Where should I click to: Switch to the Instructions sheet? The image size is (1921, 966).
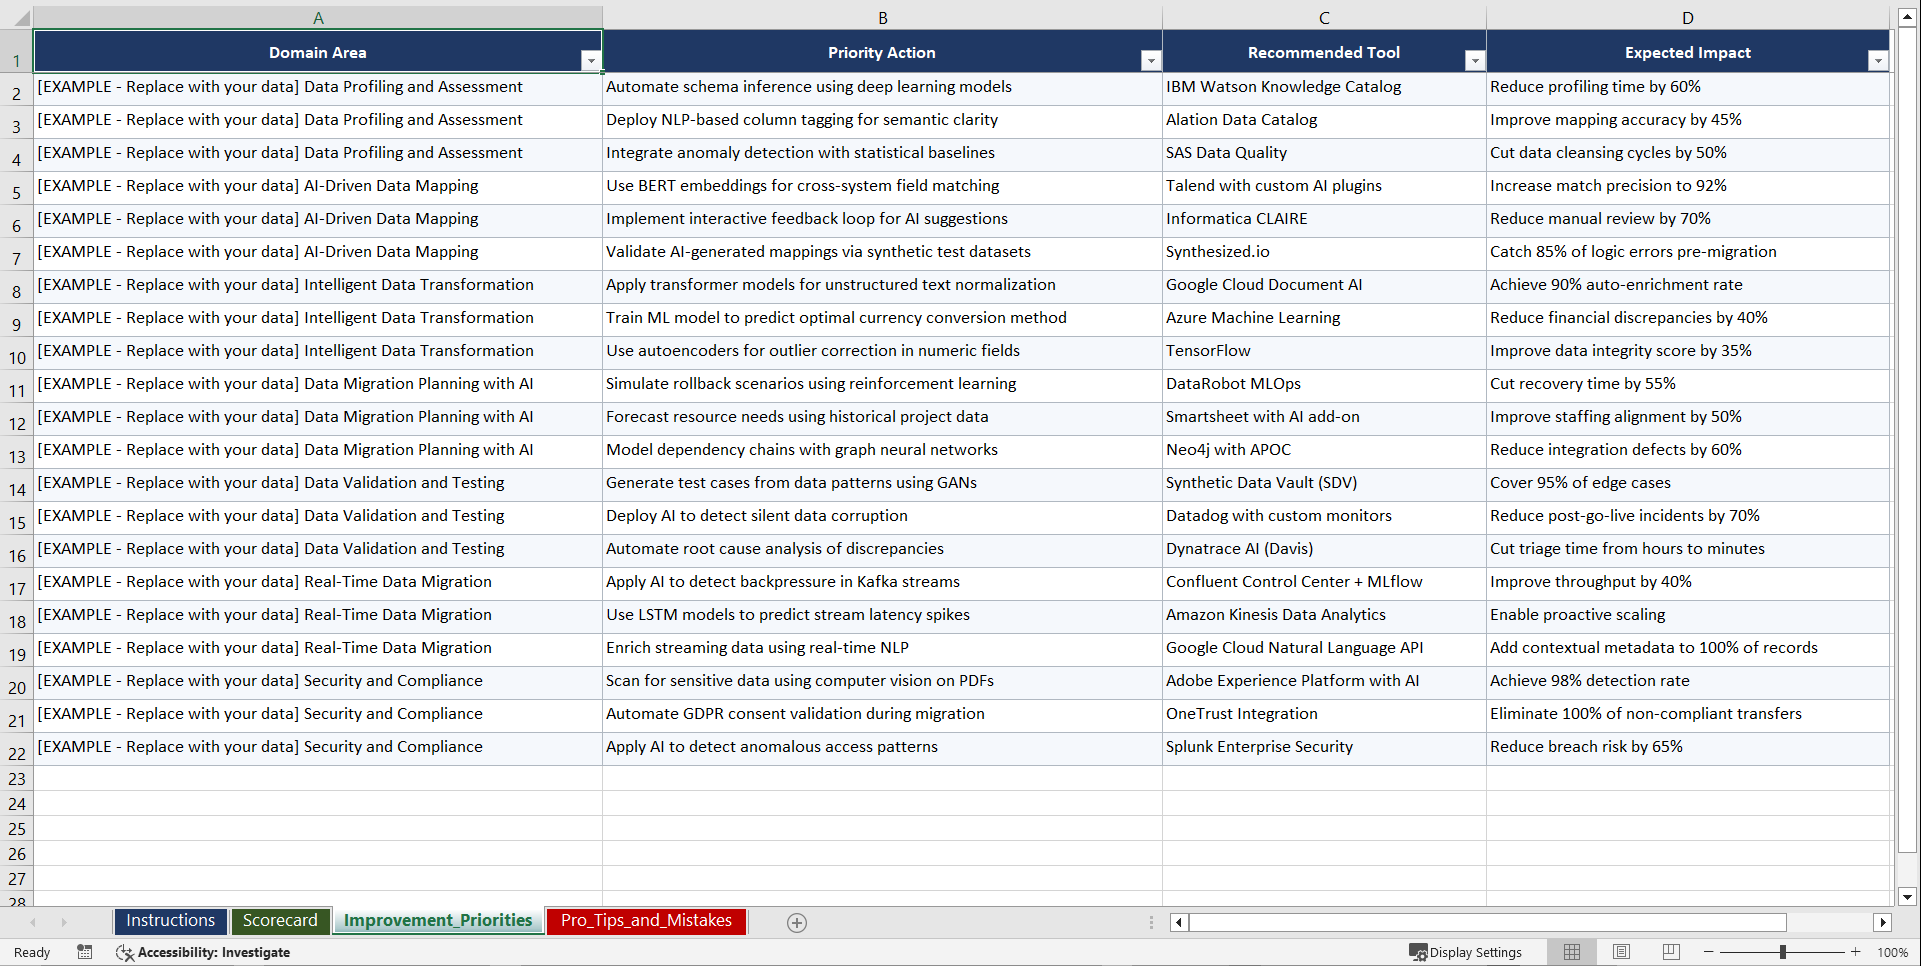point(170,921)
